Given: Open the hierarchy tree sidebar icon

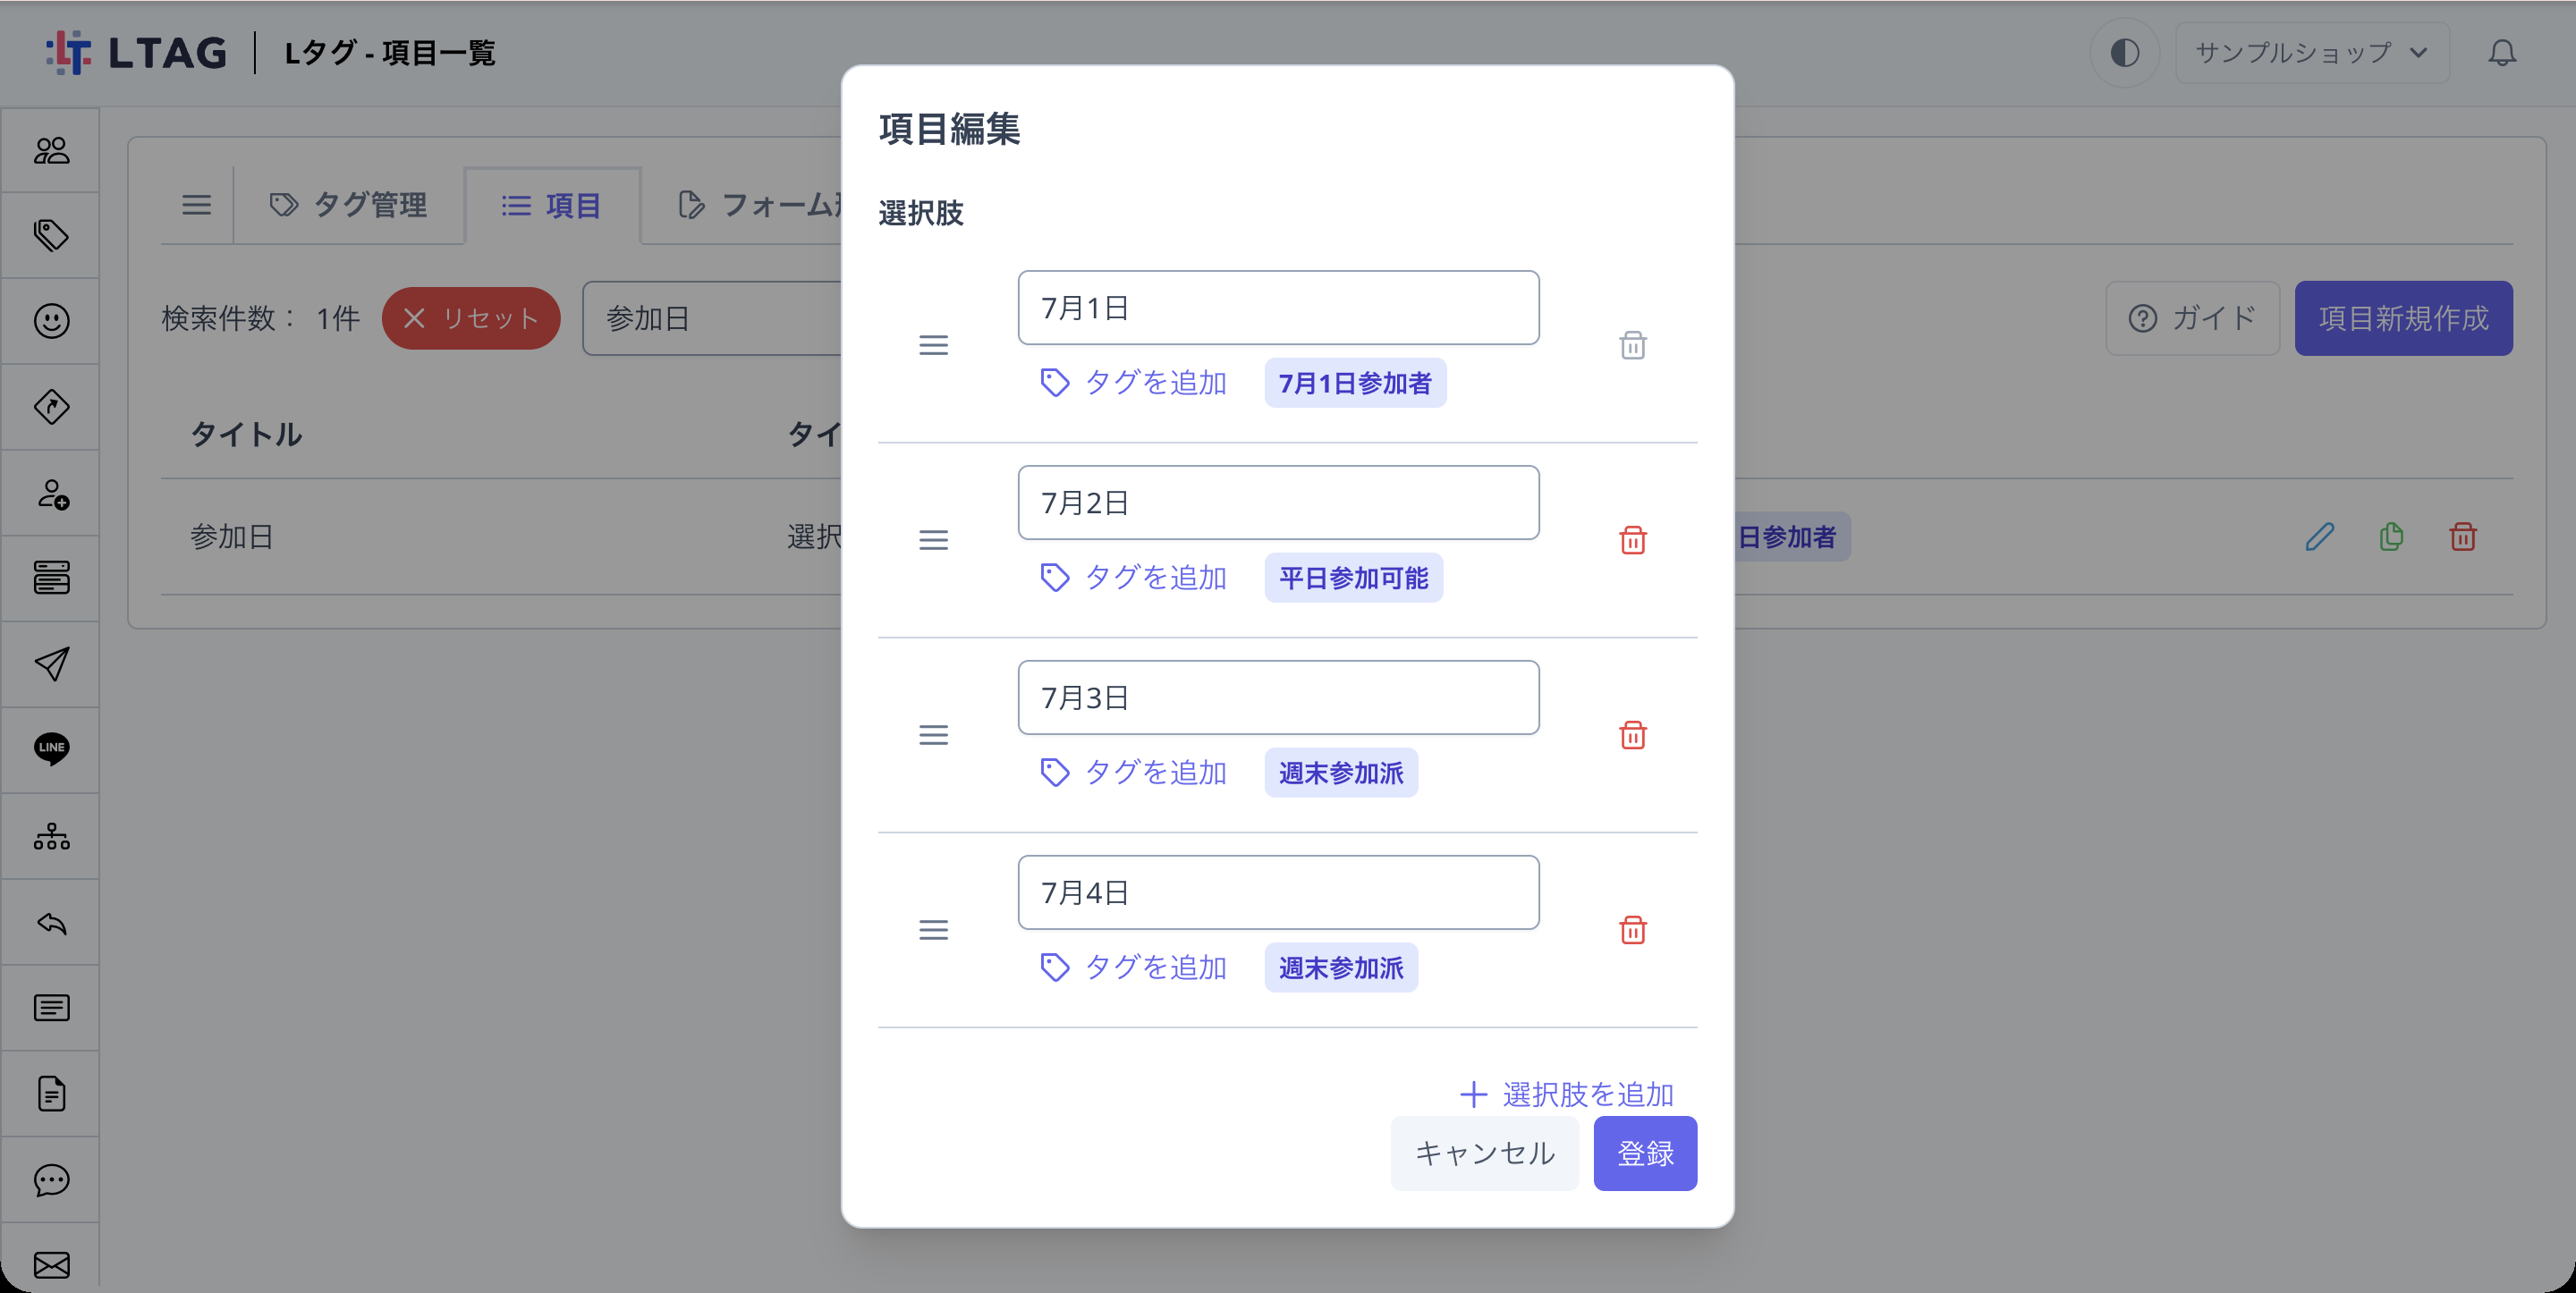Looking at the screenshot, I should [51, 836].
